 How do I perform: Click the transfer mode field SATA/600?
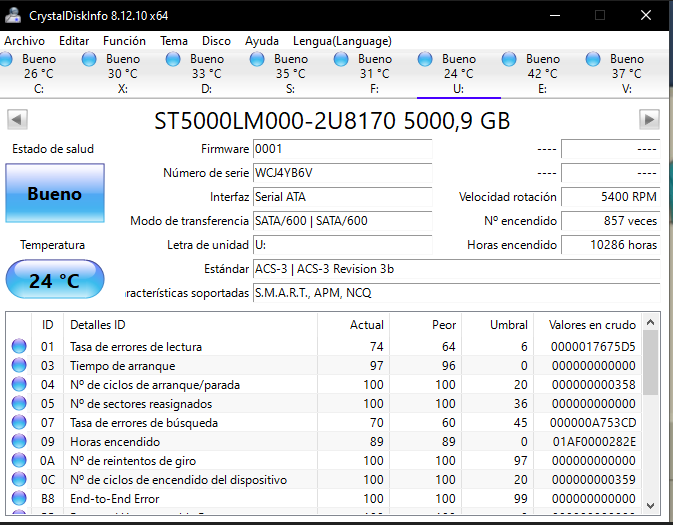click(343, 221)
